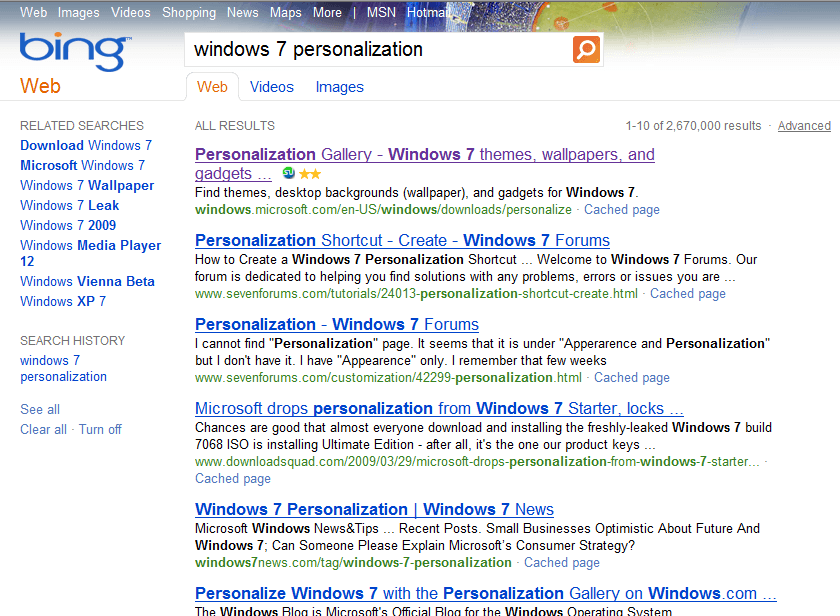Open Cached page for windows.microsoft.com result

pyautogui.click(x=621, y=209)
